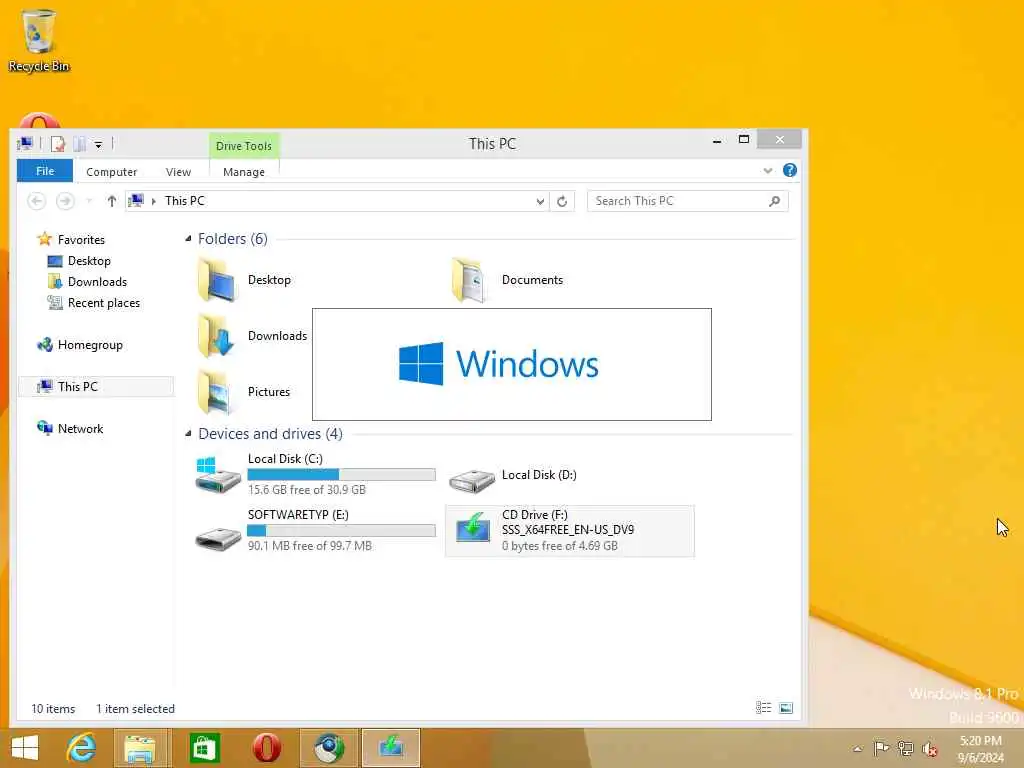Switch to Details view in status bar
This screenshot has width=1024, height=768.
click(x=763, y=708)
